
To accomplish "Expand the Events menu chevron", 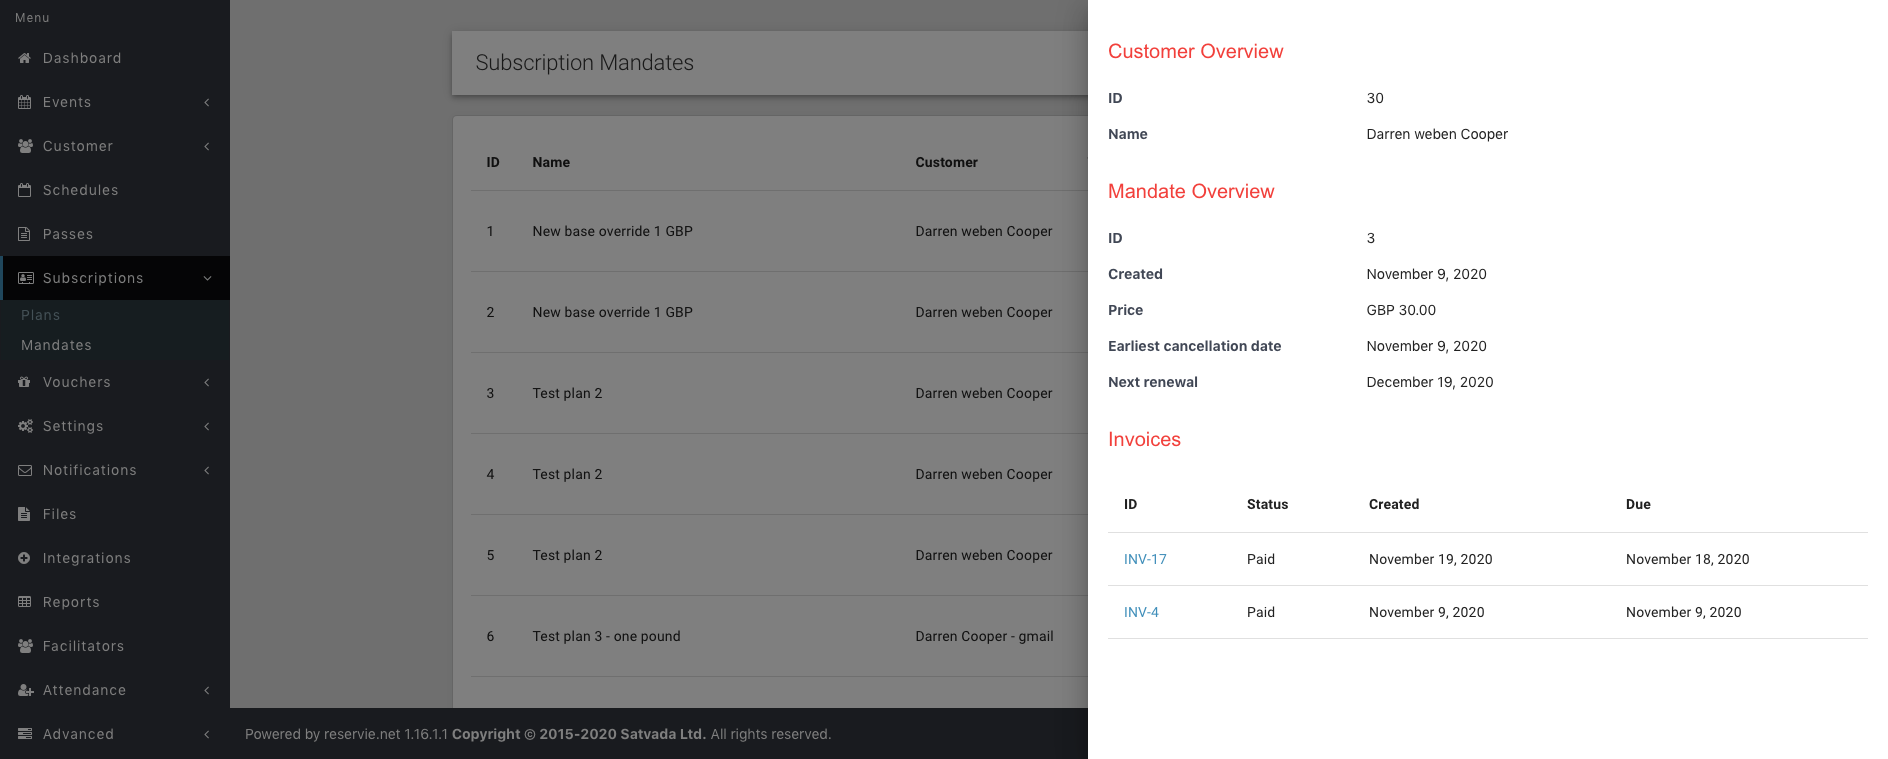I will (x=207, y=102).
